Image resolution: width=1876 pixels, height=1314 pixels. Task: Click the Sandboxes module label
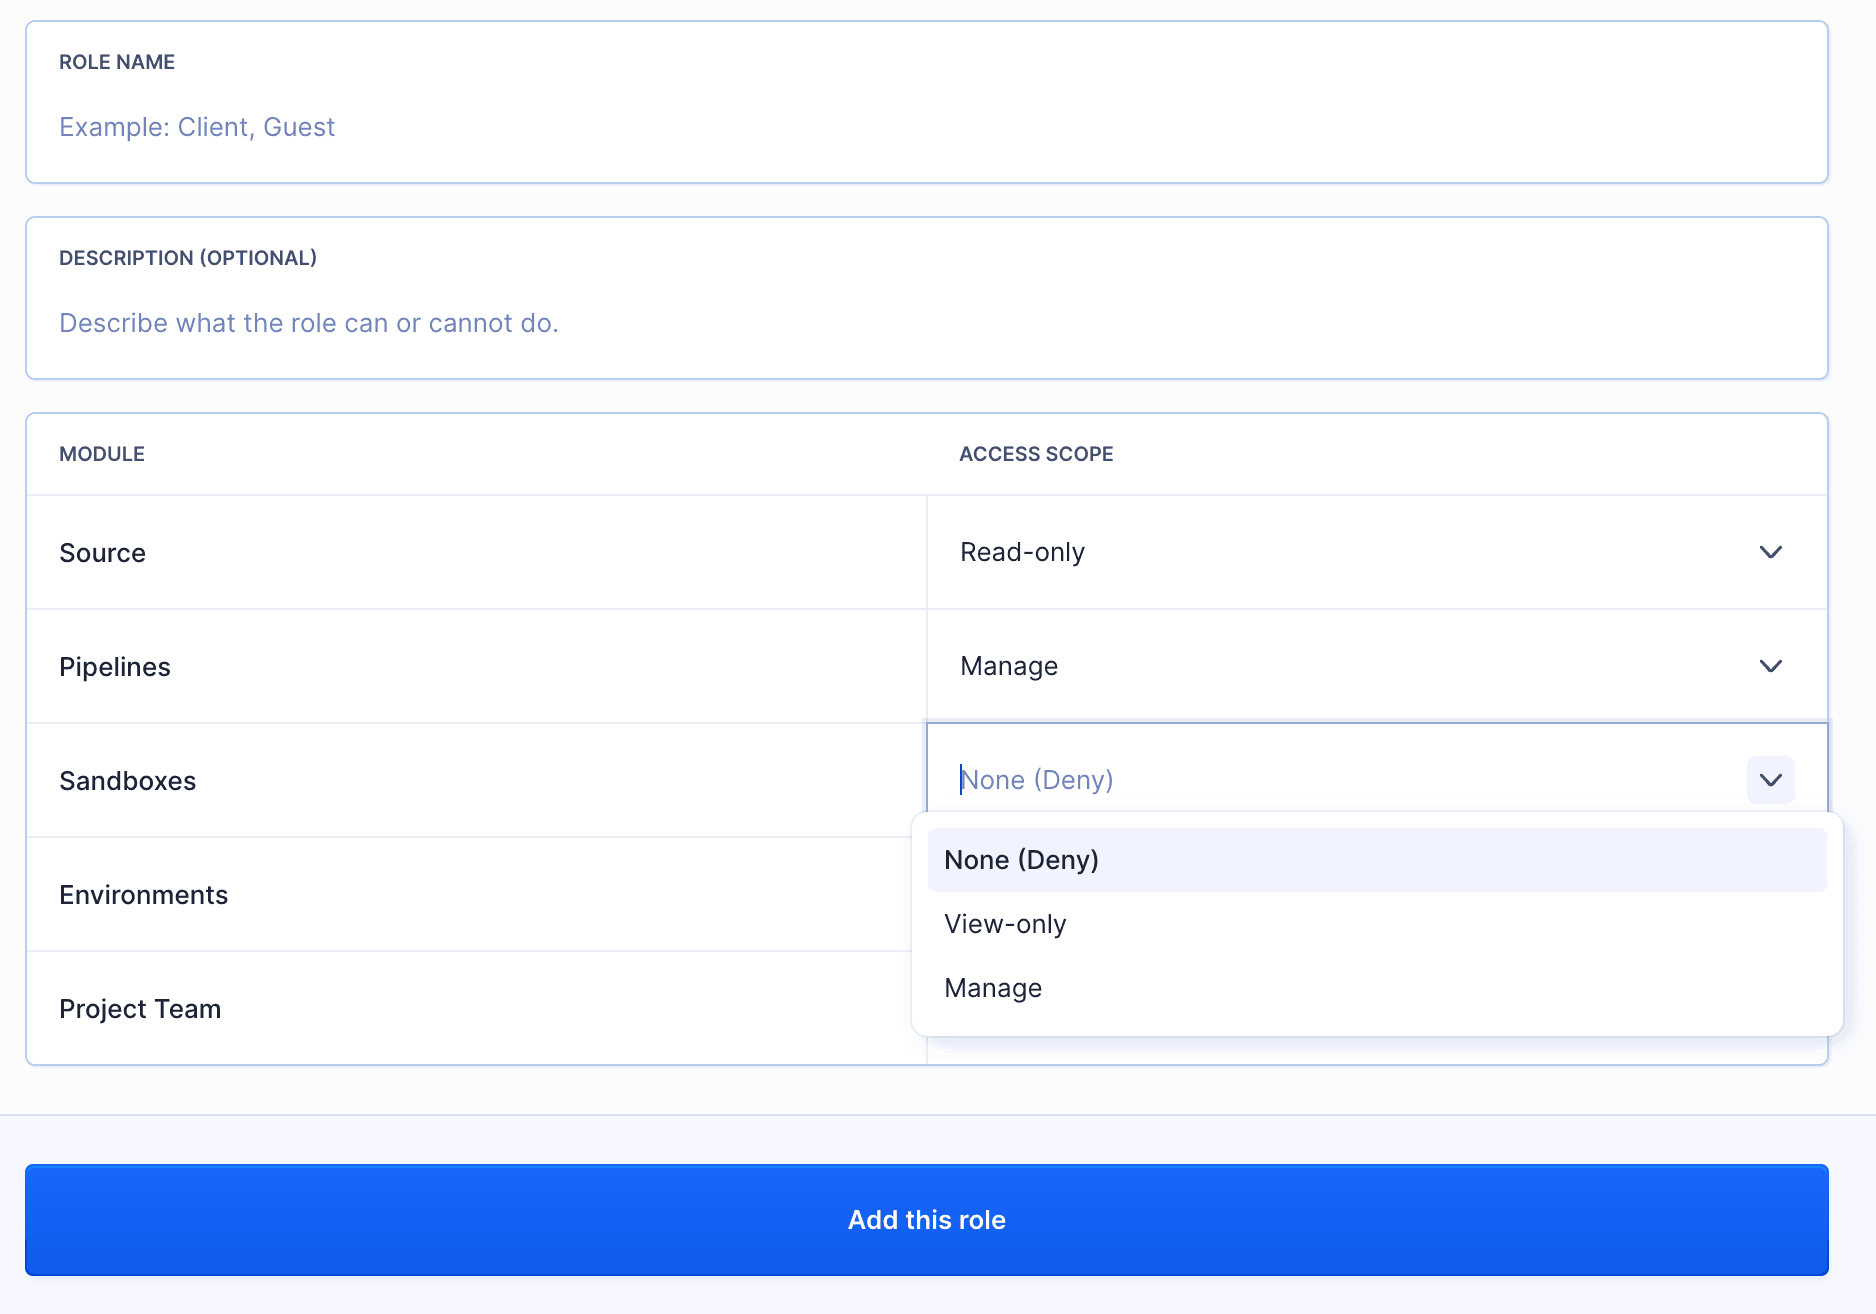(128, 781)
